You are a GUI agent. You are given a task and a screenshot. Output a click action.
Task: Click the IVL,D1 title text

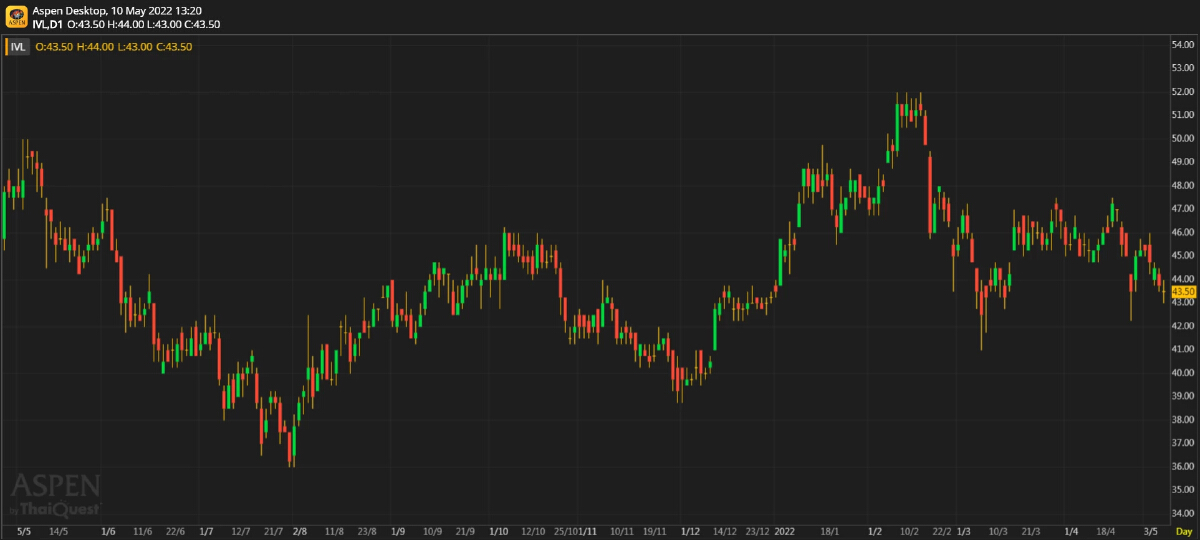[x=47, y=24]
